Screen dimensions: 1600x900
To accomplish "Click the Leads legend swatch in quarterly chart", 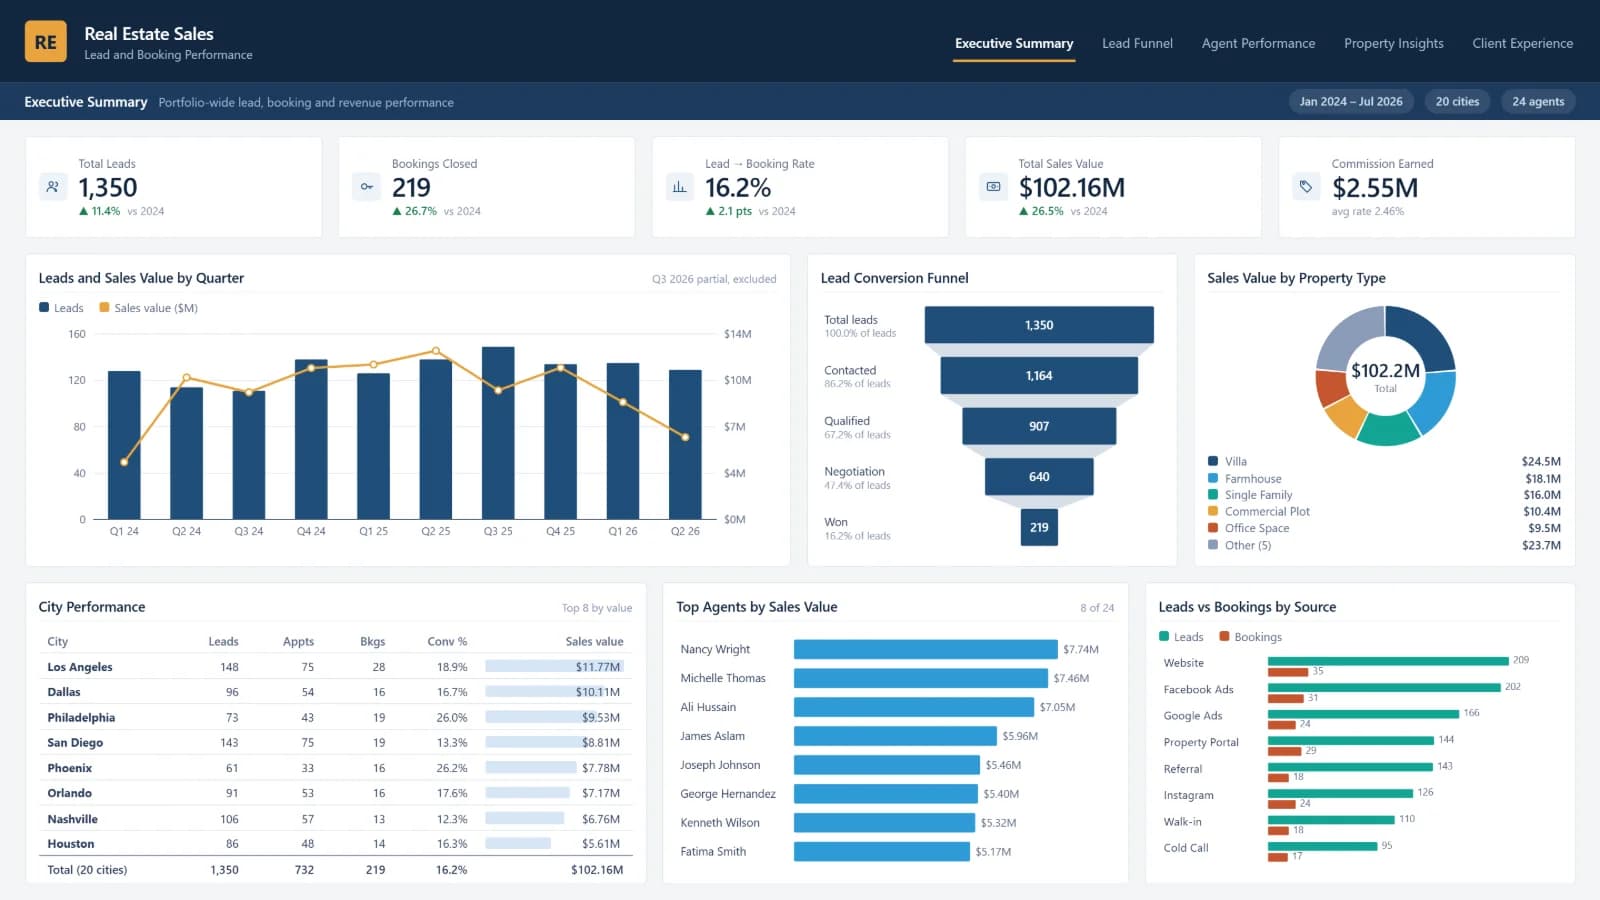I will coord(44,308).
